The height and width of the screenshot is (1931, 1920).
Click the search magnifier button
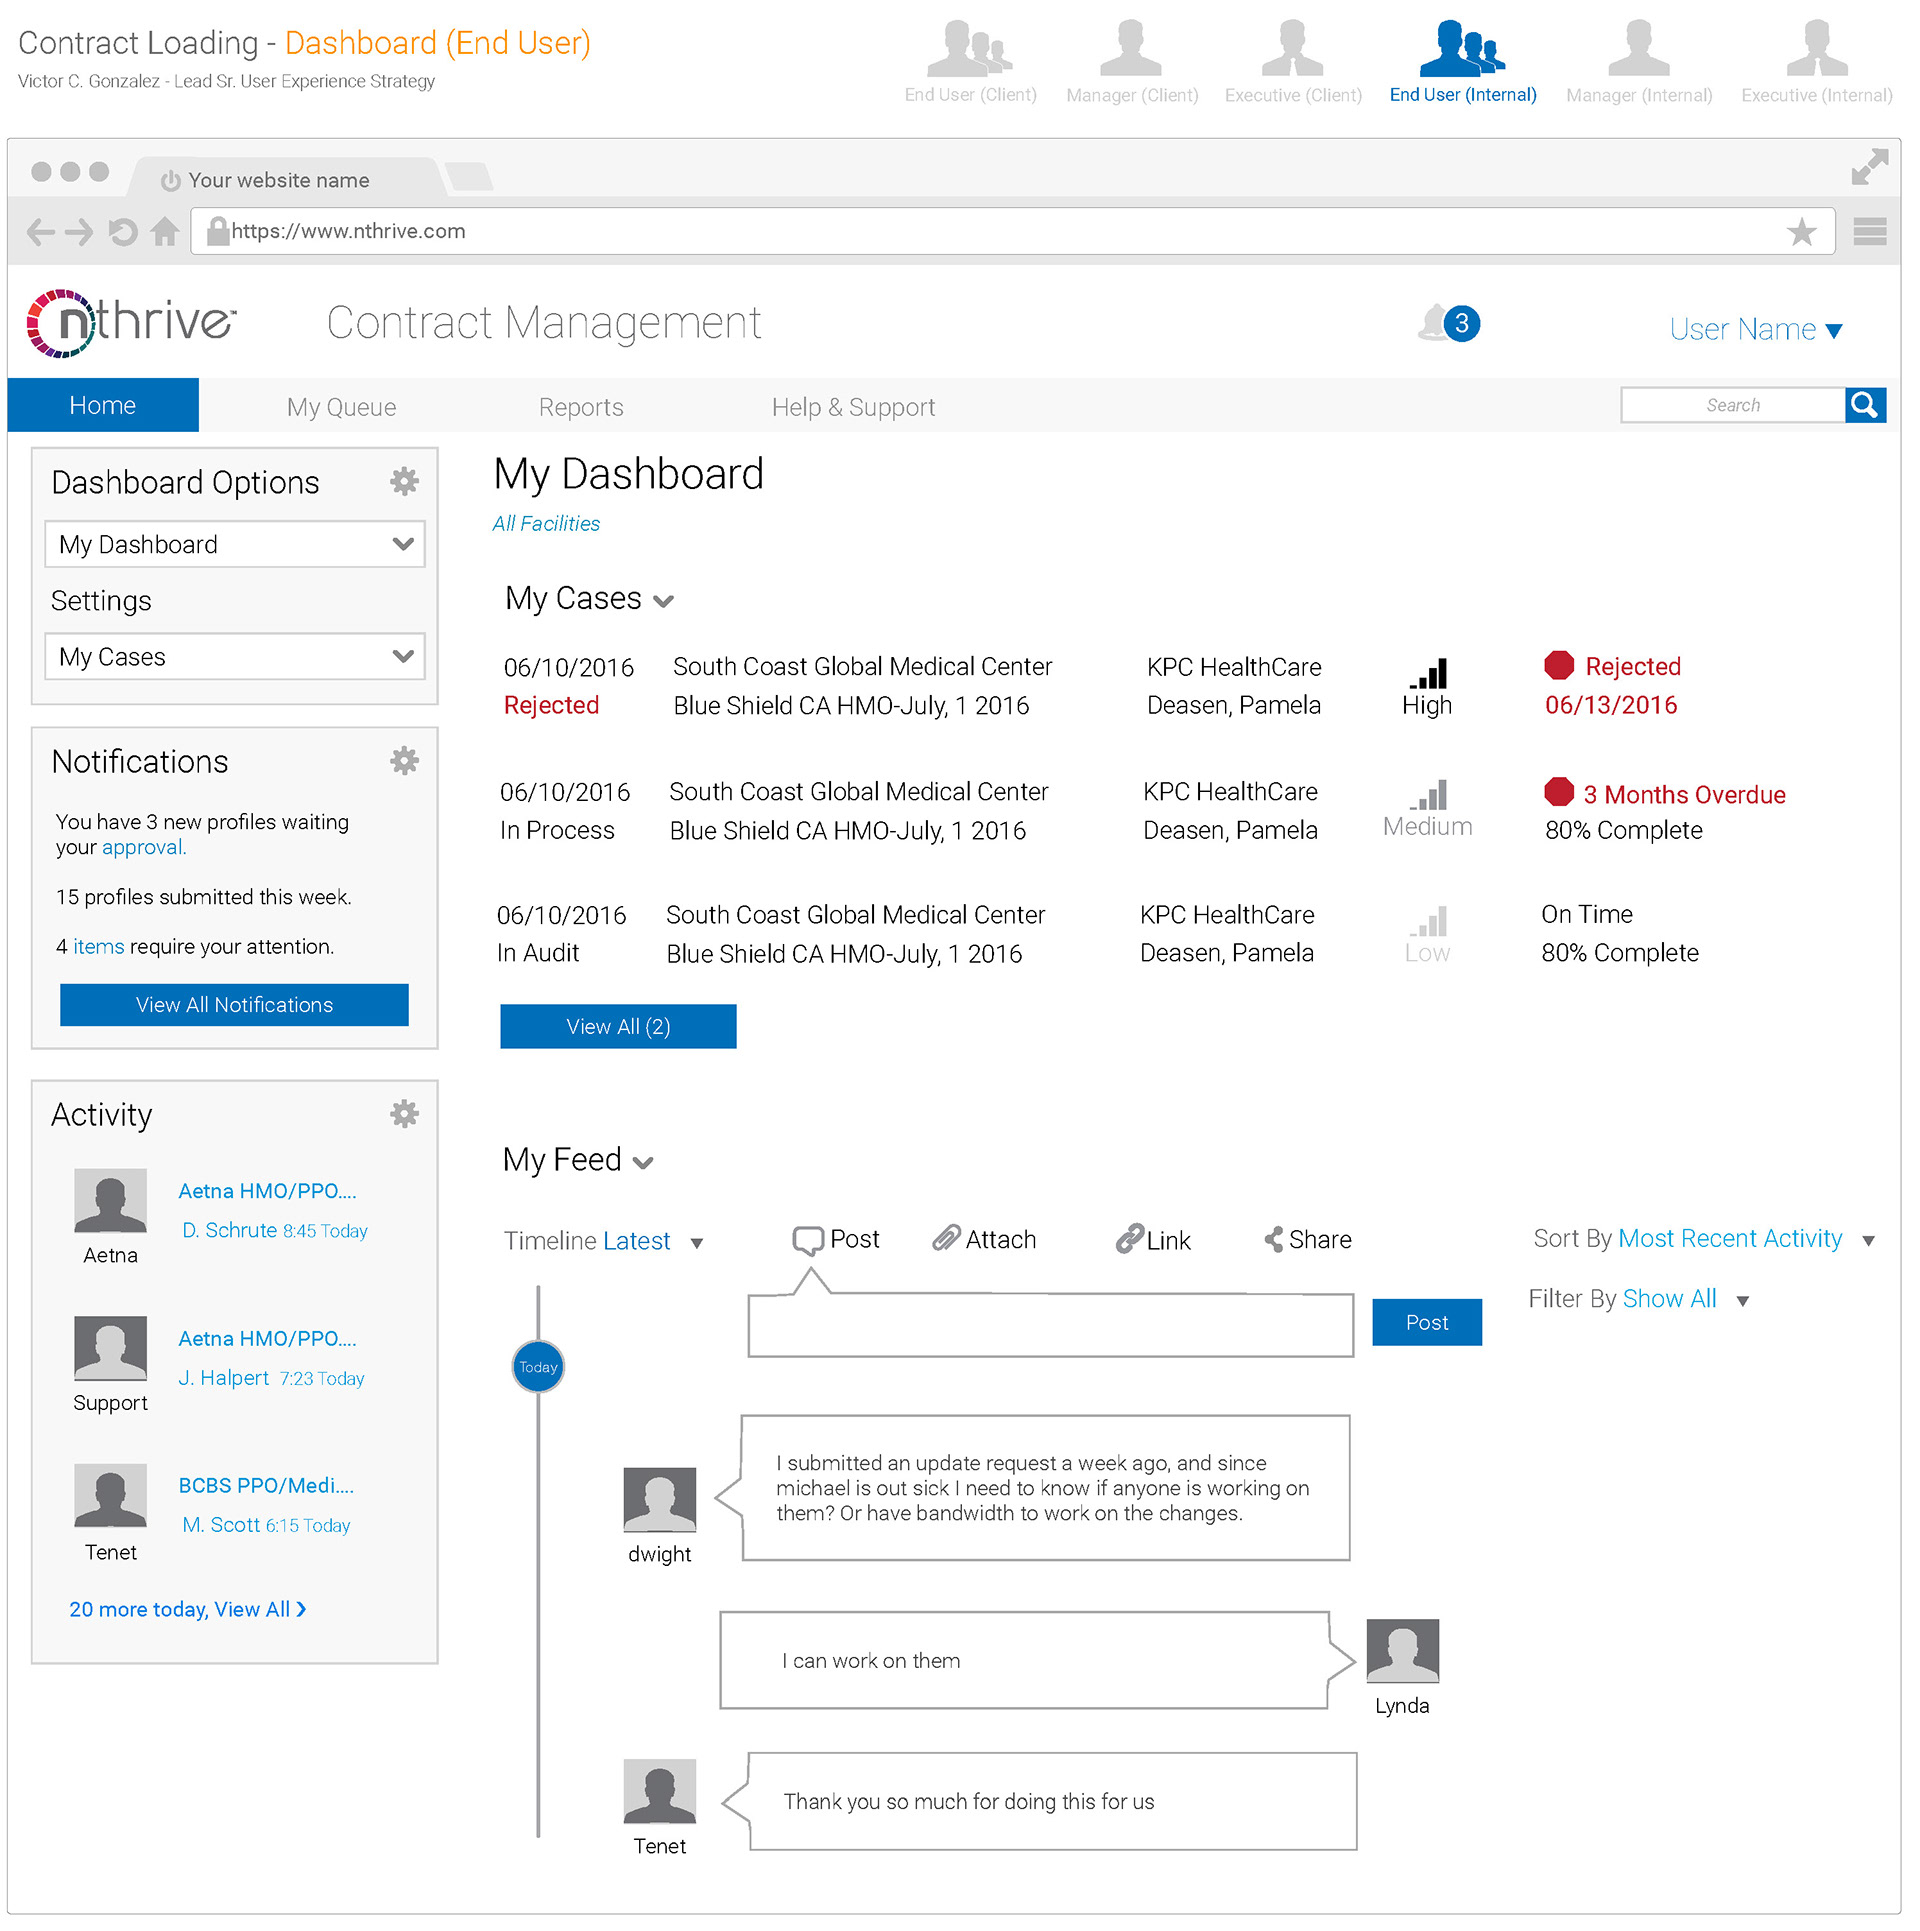coord(1864,405)
